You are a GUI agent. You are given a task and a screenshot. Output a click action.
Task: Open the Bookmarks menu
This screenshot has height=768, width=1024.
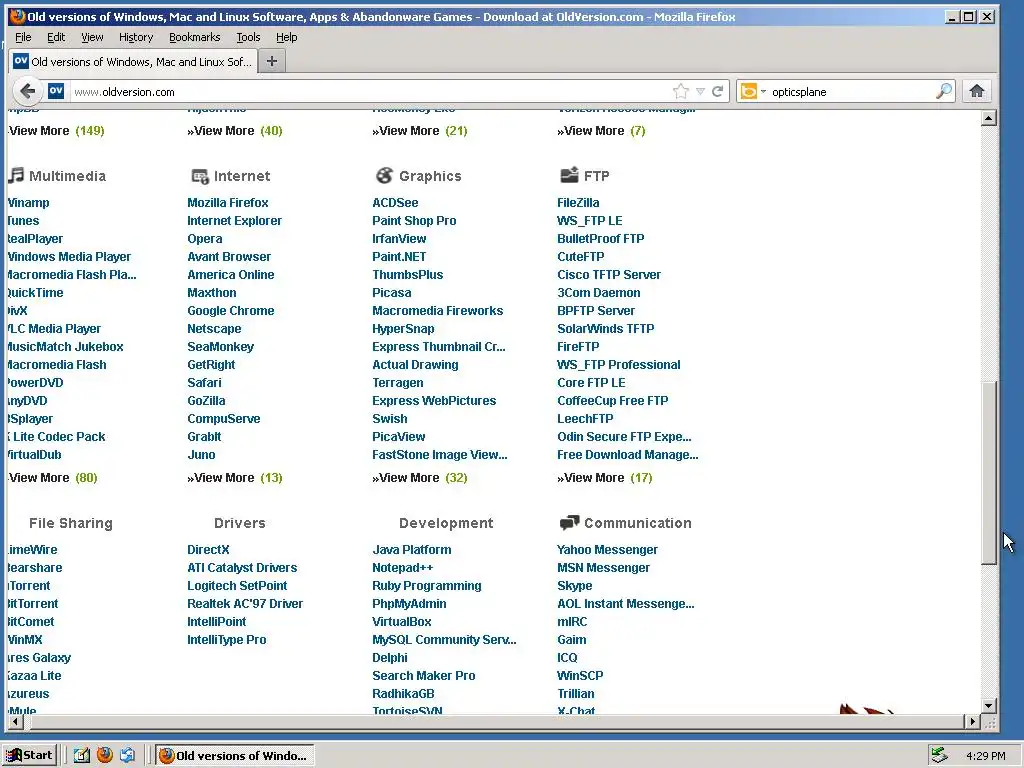coord(195,37)
